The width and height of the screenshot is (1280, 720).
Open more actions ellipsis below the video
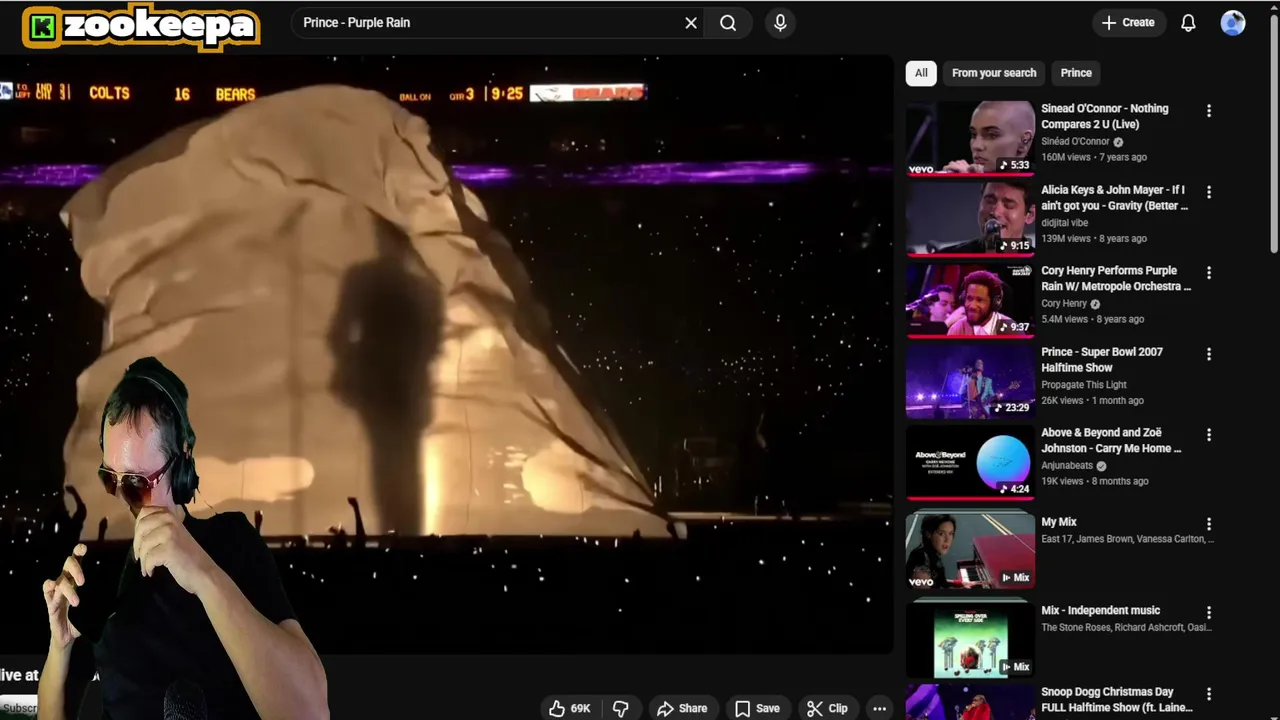point(879,708)
